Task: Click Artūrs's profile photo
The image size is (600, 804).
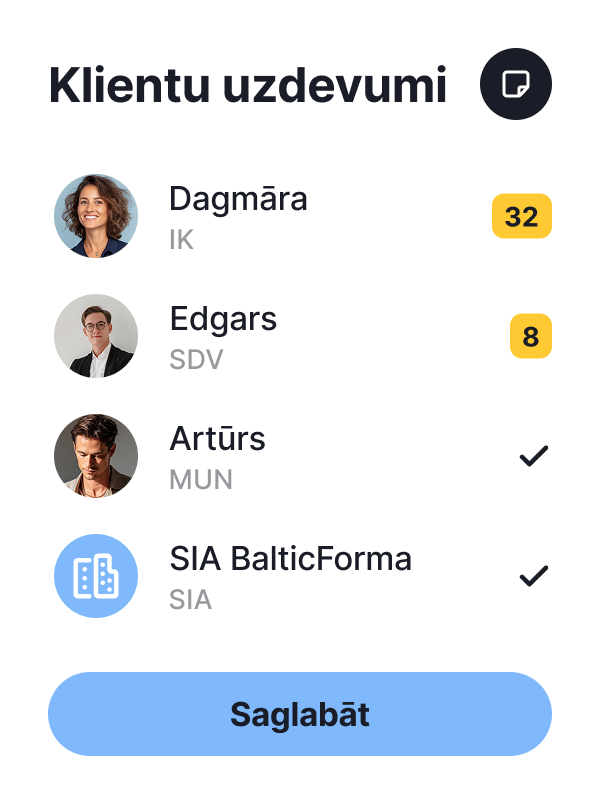Action: coord(96,456)
